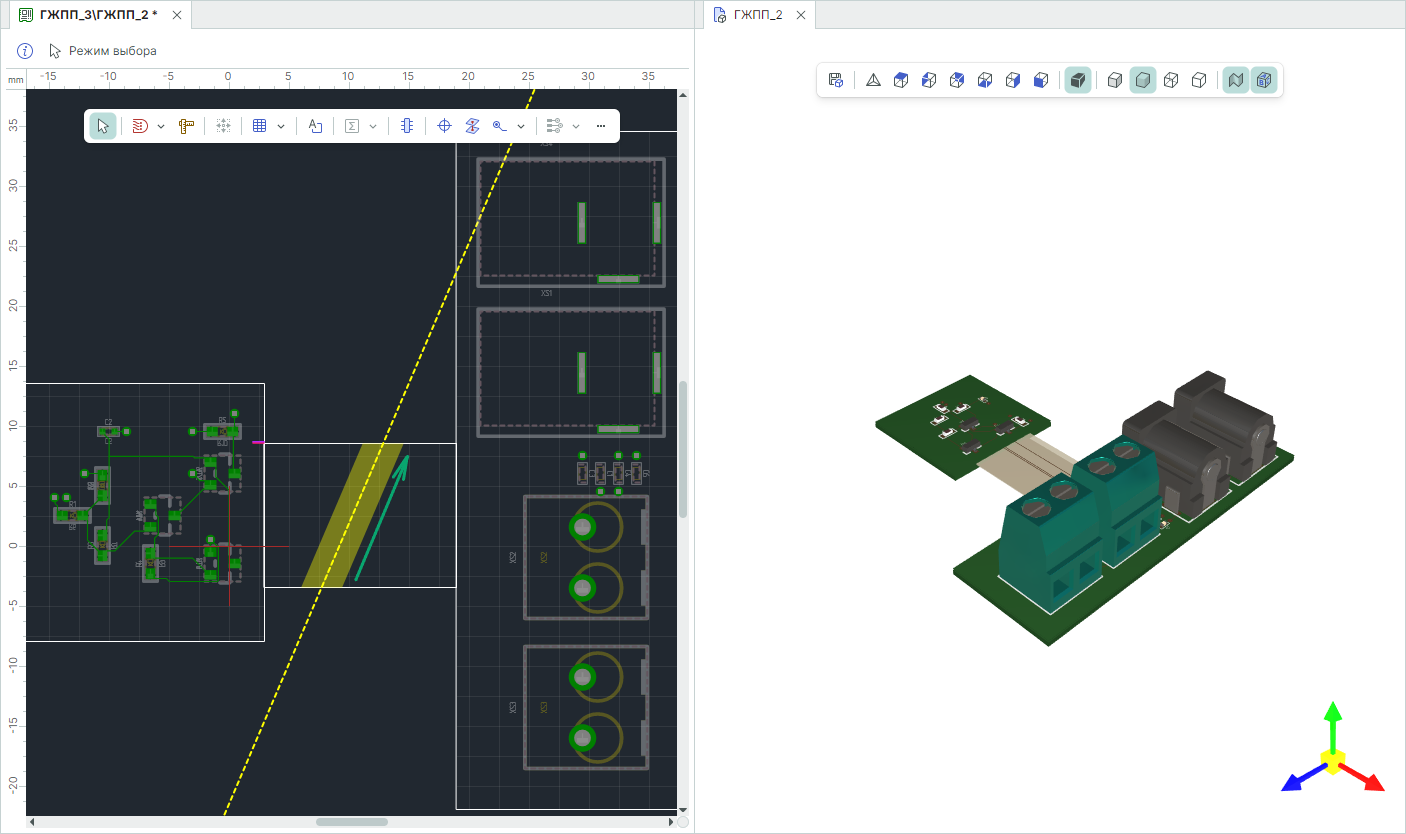The width and height of the screenshot is (1406, 834).
Task: Switch to the ГЖПП_3\ГЖПП_2 editor tab
Action: pyautogui.click(x=98, y=15)
